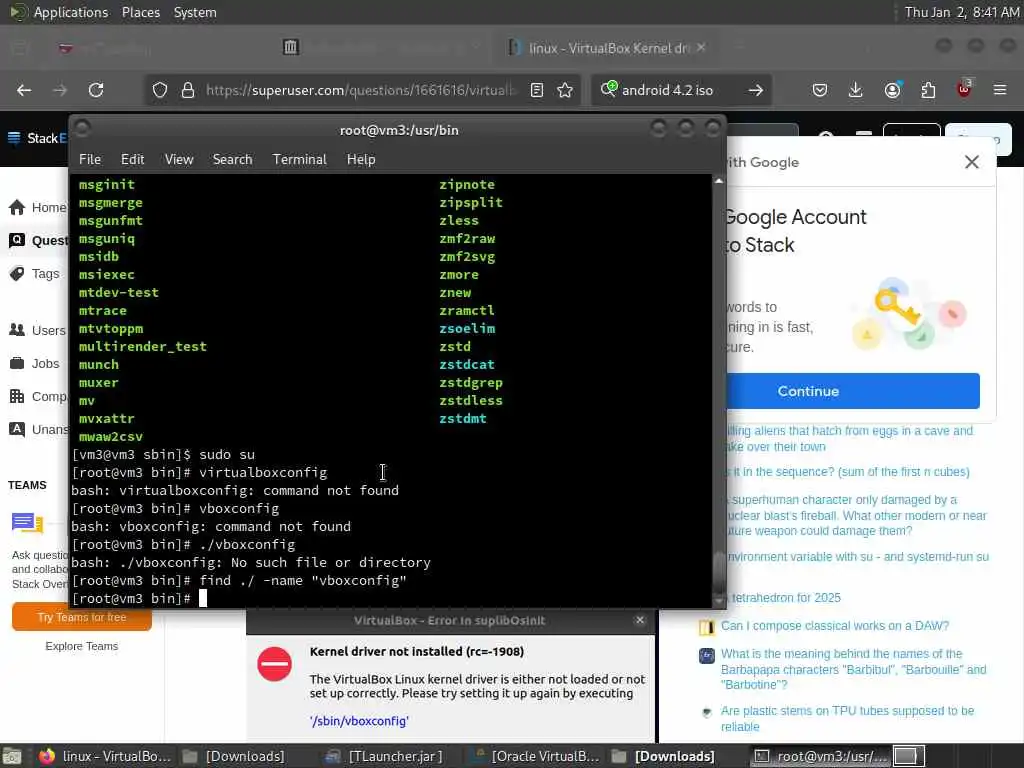Click the trash-can icon browser tab
The height and width of the screenshot is (768, 1024).
(291, 47)
